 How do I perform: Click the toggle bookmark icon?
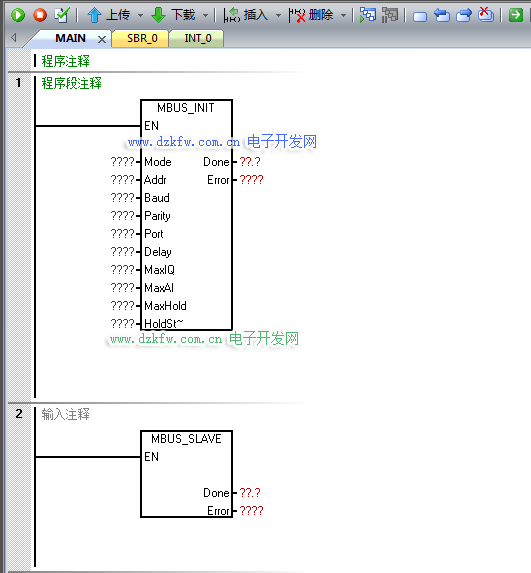(x=420, y=16)
